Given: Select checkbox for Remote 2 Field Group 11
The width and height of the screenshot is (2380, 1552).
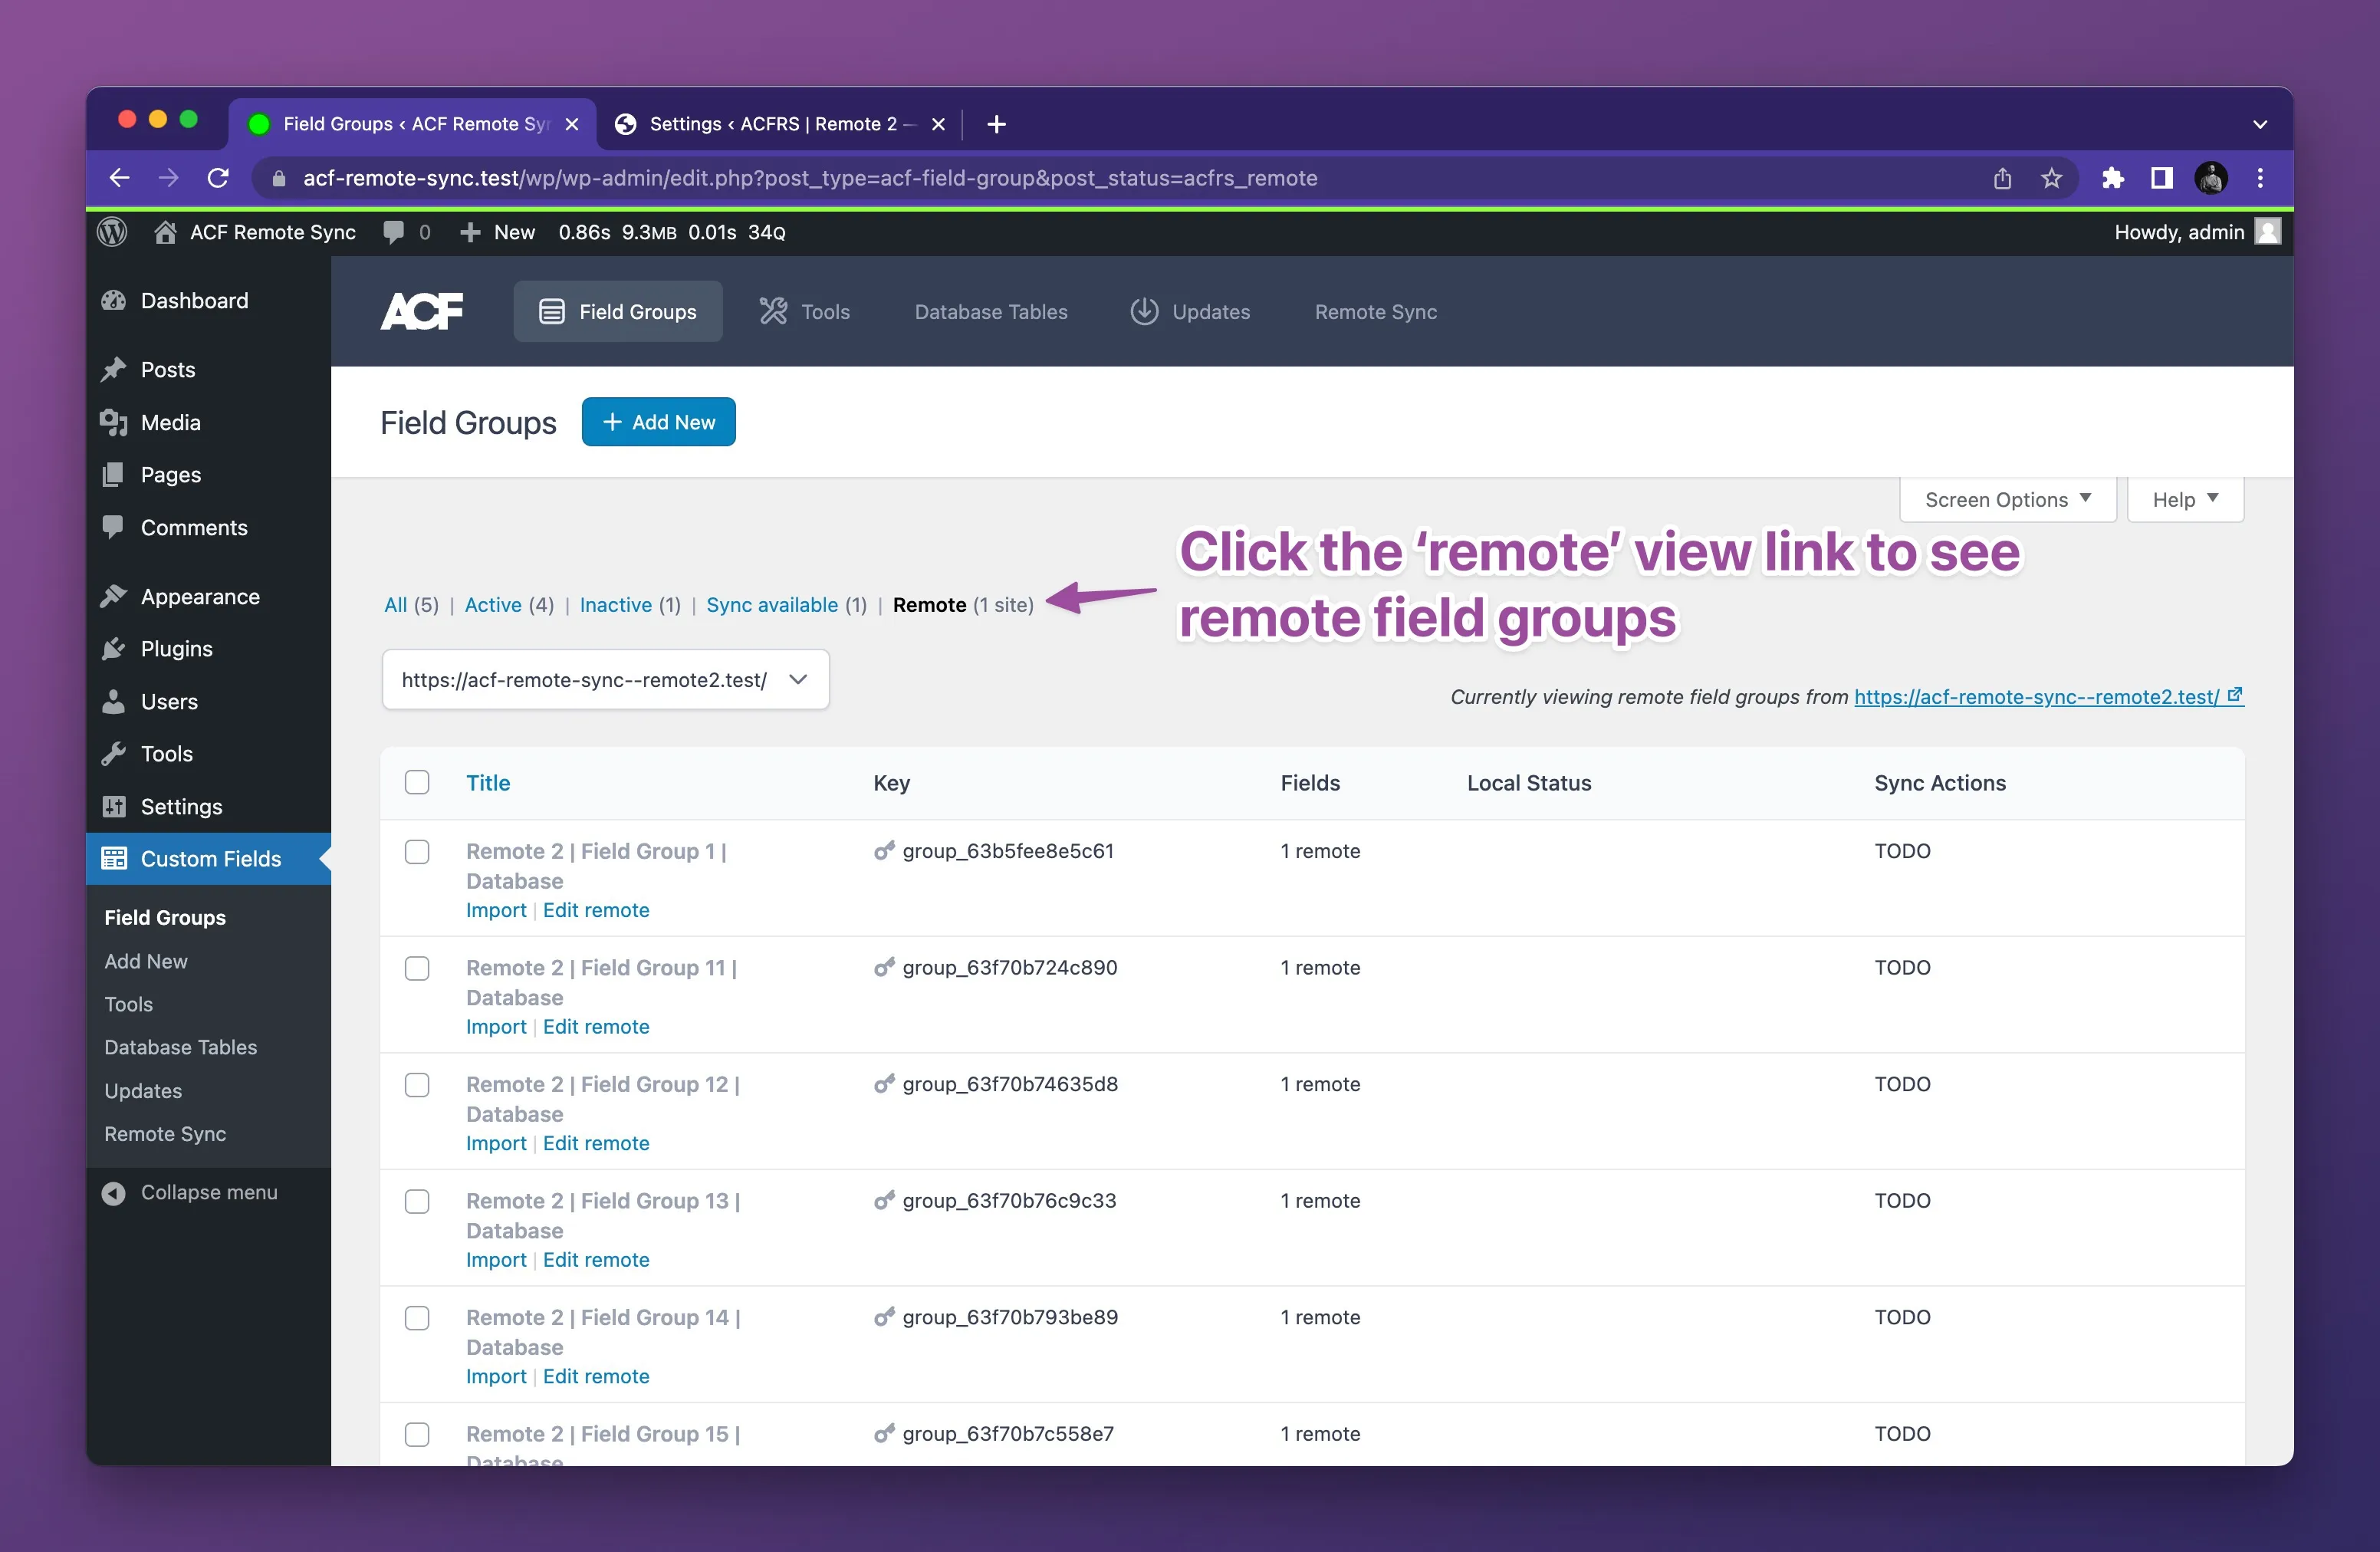Looking at the screenshot, I should tap(417, 968).
